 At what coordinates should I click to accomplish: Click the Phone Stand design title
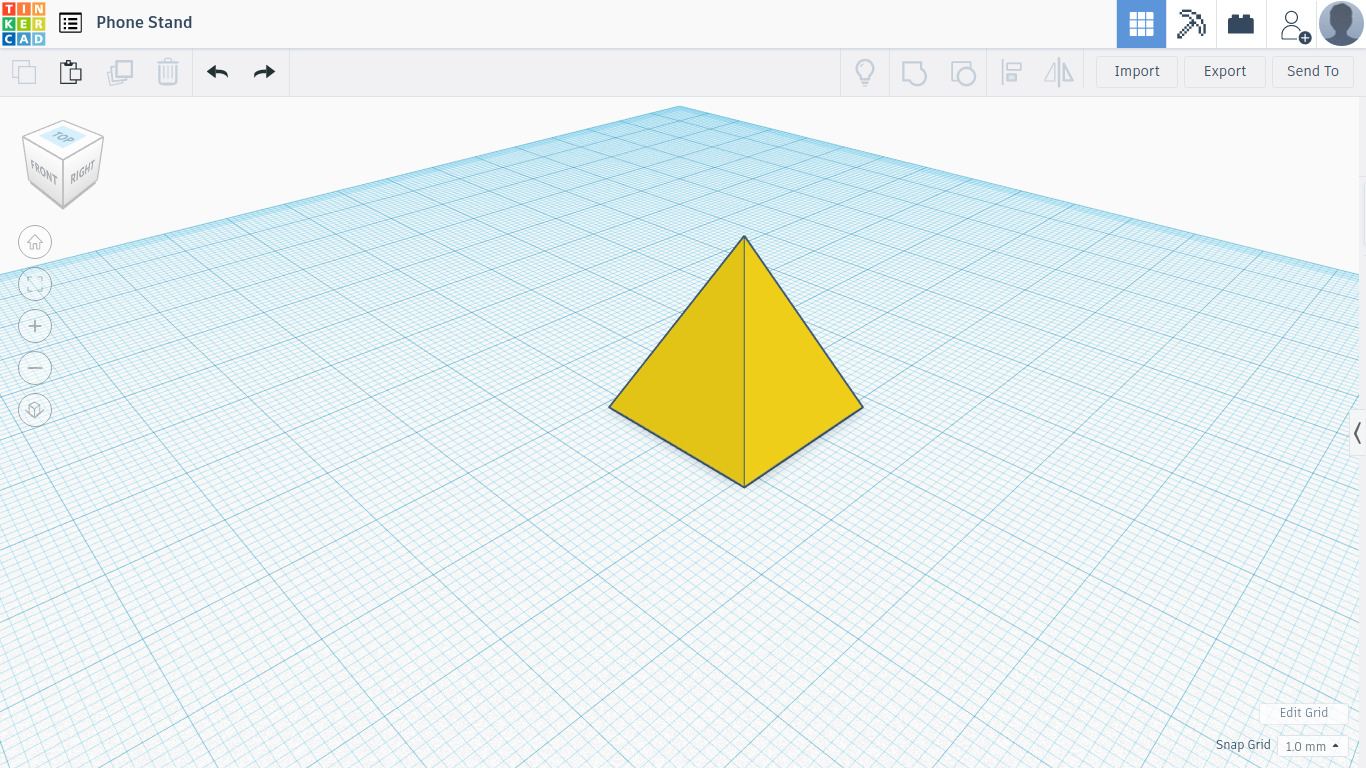pos(144,22)
